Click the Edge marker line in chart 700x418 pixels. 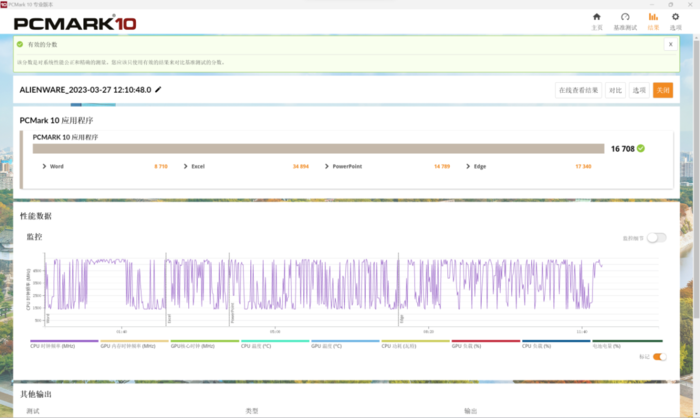coord(399,289)
